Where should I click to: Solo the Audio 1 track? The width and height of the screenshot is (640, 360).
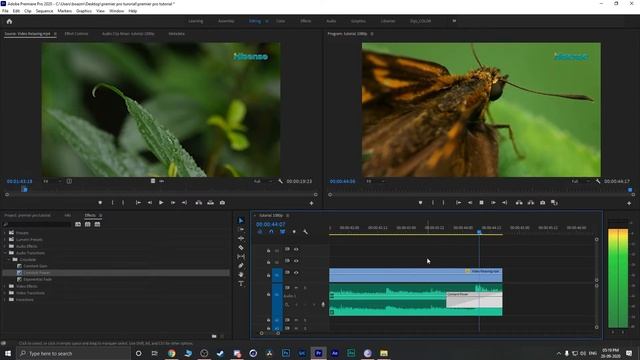click(x=305, y=288)
